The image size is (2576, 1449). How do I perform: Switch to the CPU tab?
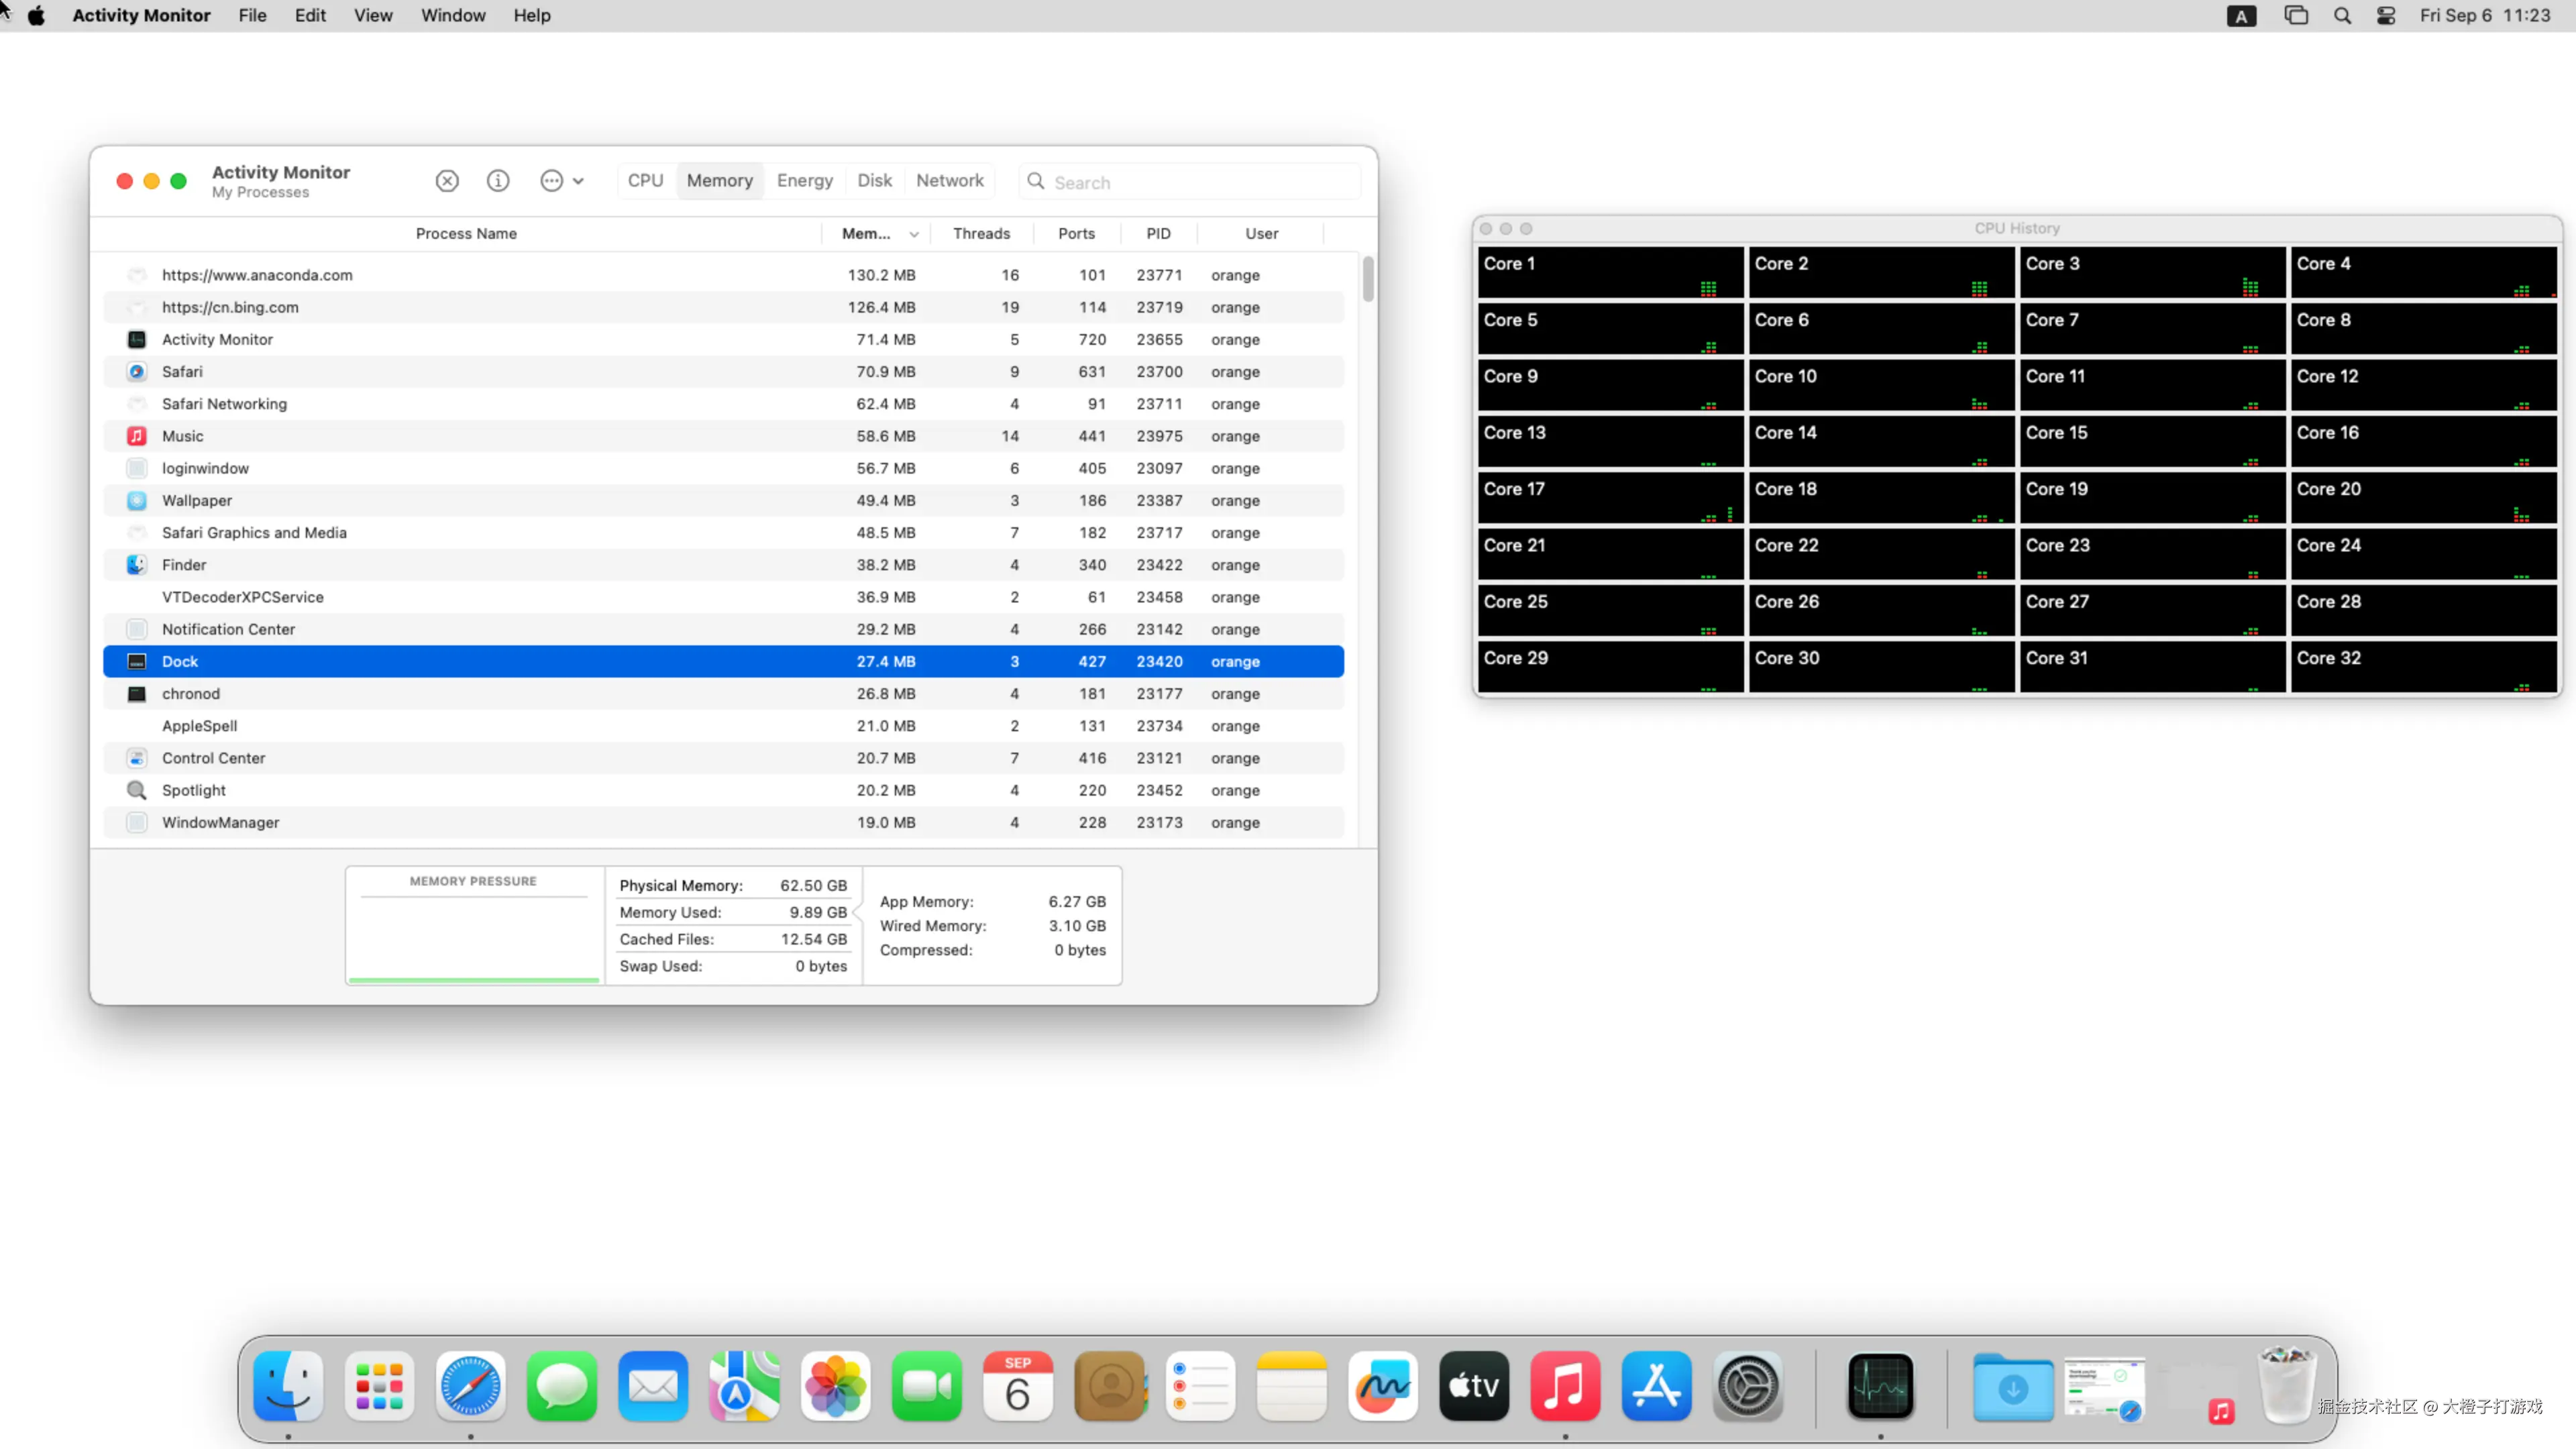point(645,181)
